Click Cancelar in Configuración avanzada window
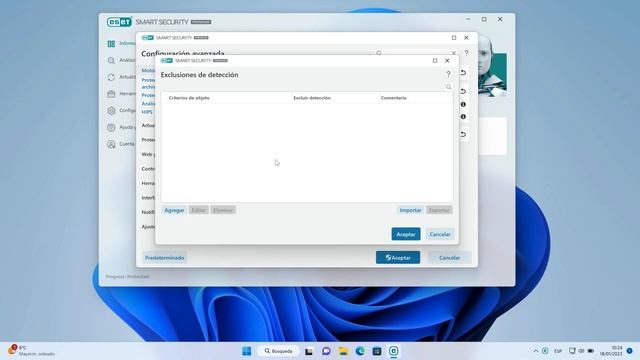 point(449,258)
